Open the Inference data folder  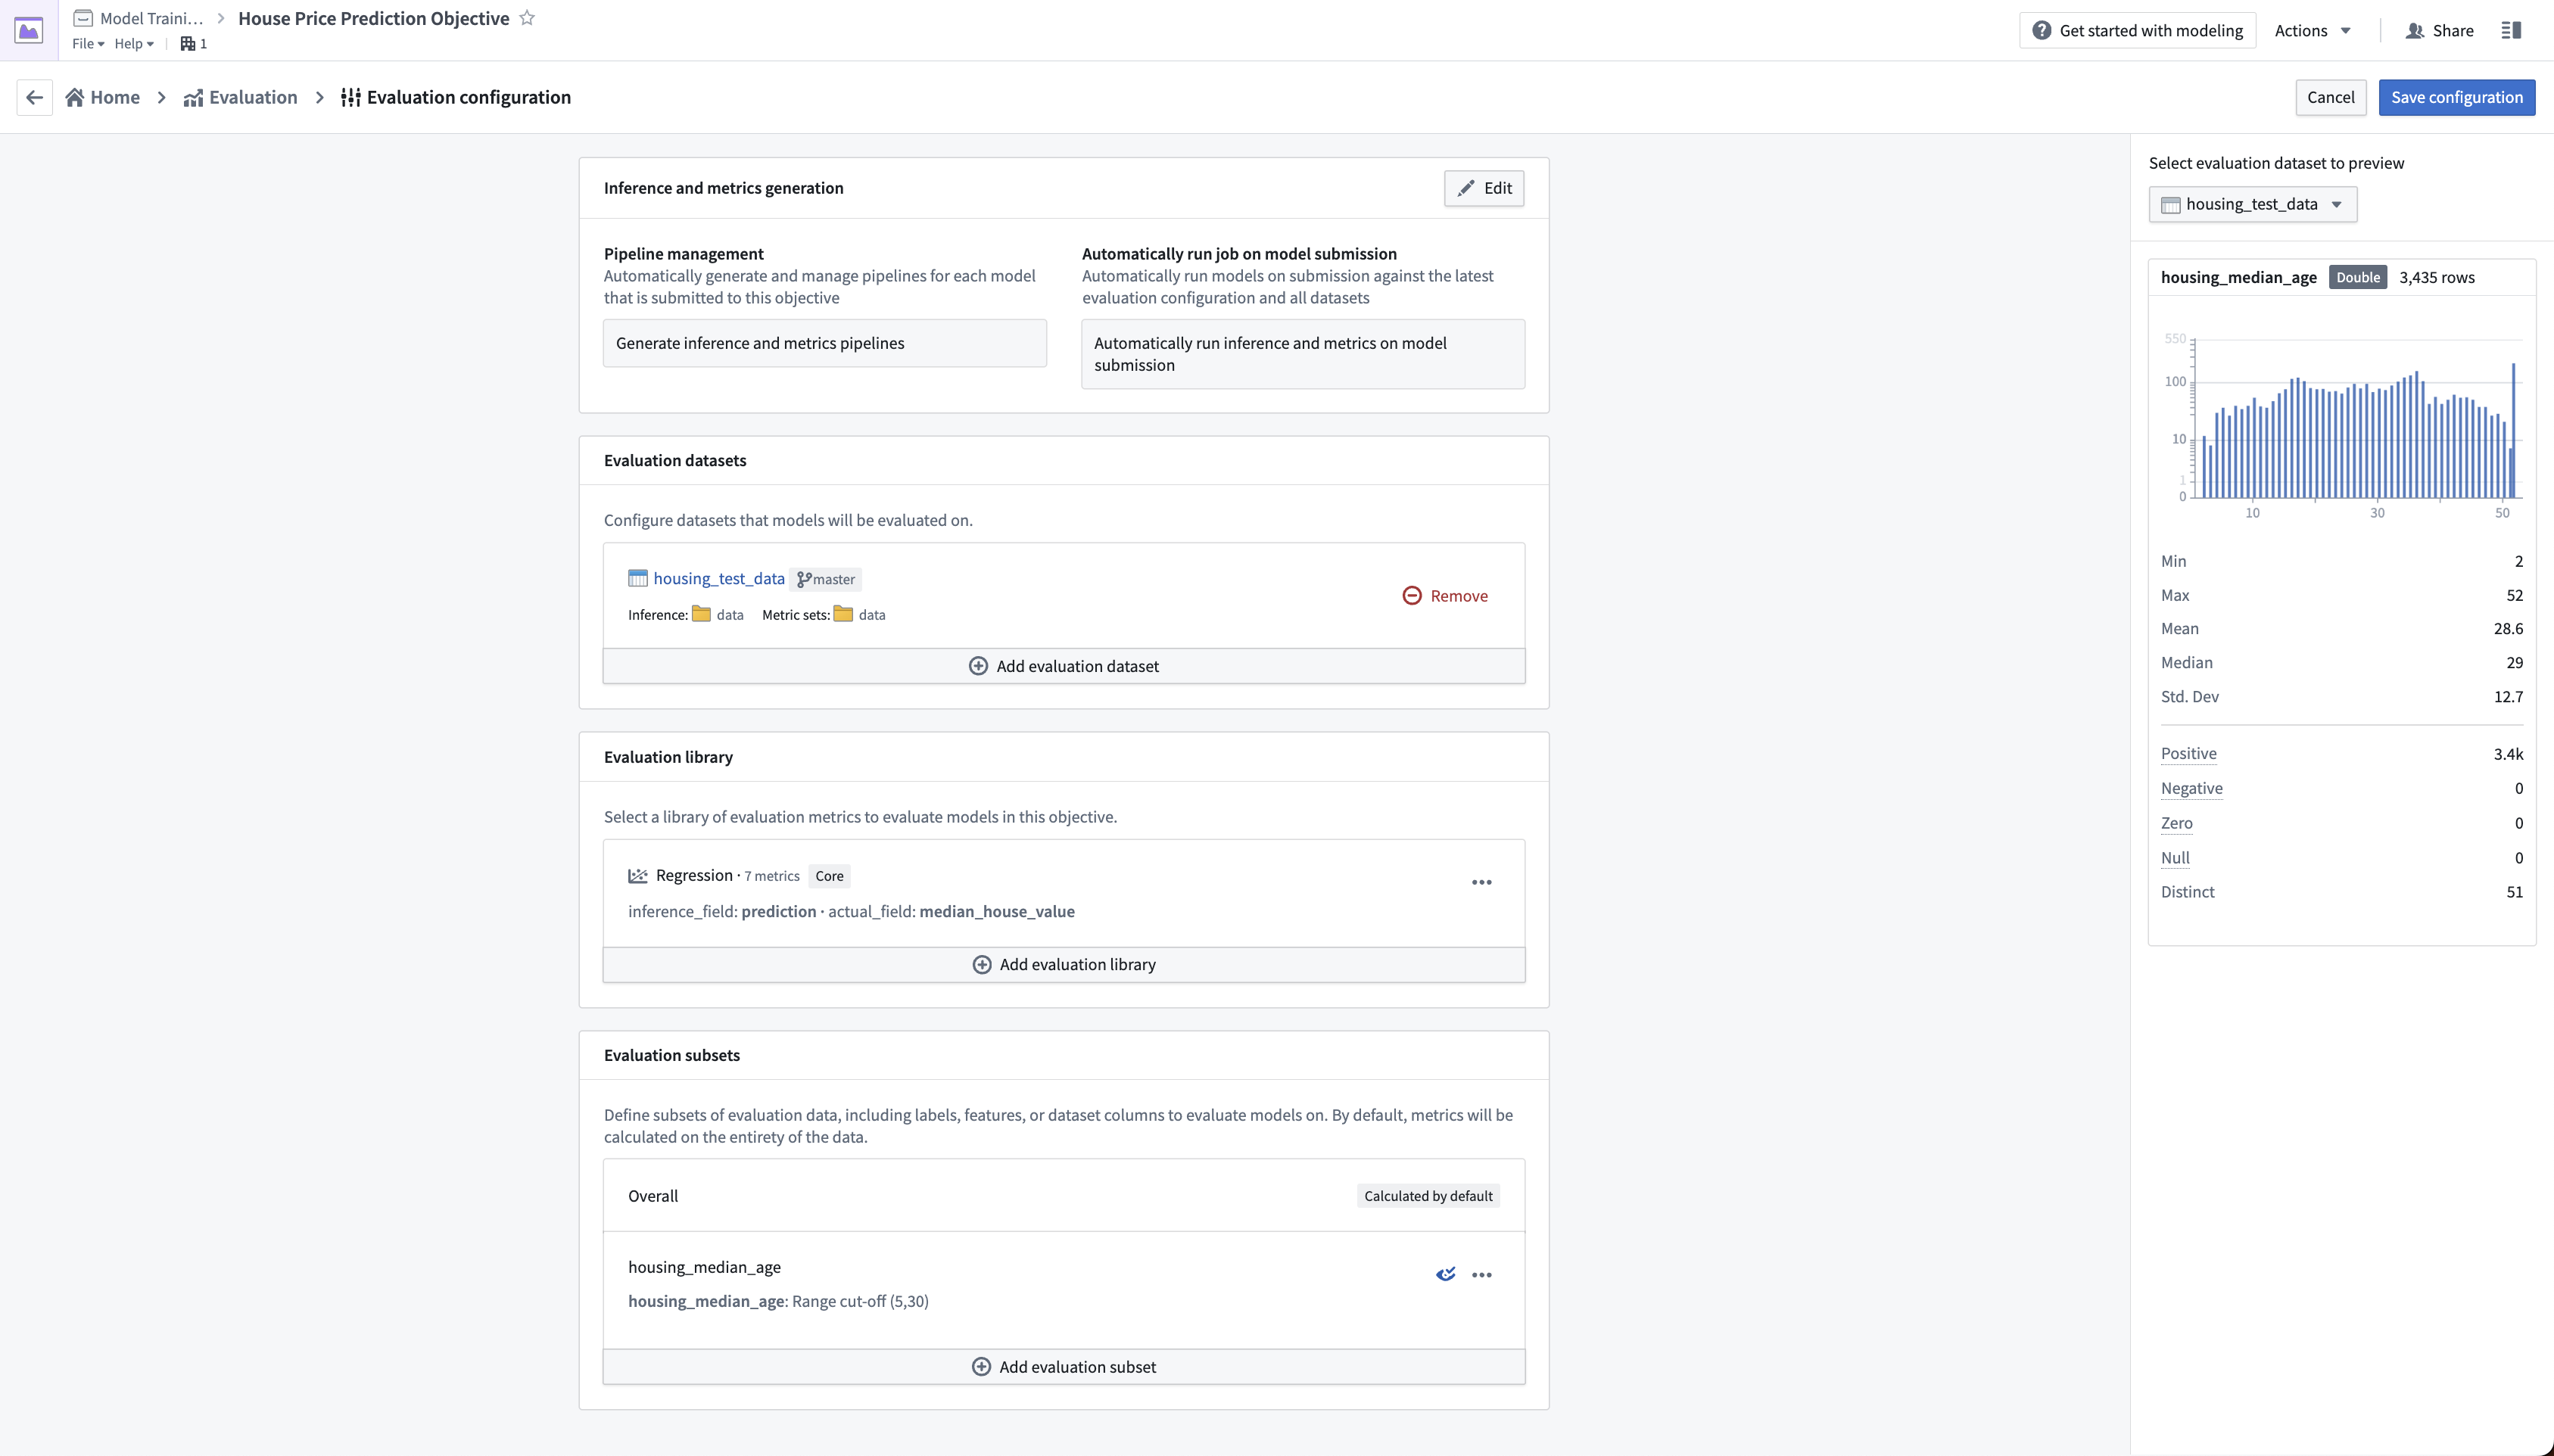coord(719,614)
